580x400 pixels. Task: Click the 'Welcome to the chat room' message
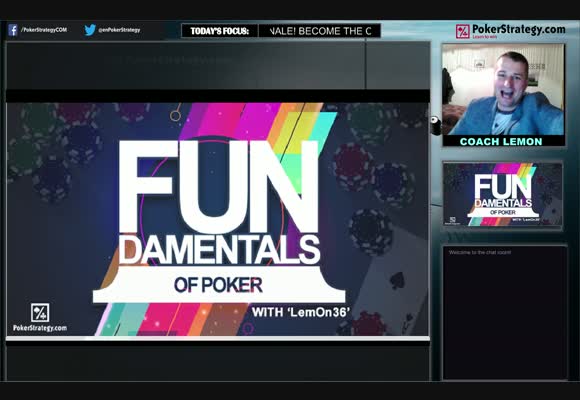pyautogui.click(x=480, y=252)
